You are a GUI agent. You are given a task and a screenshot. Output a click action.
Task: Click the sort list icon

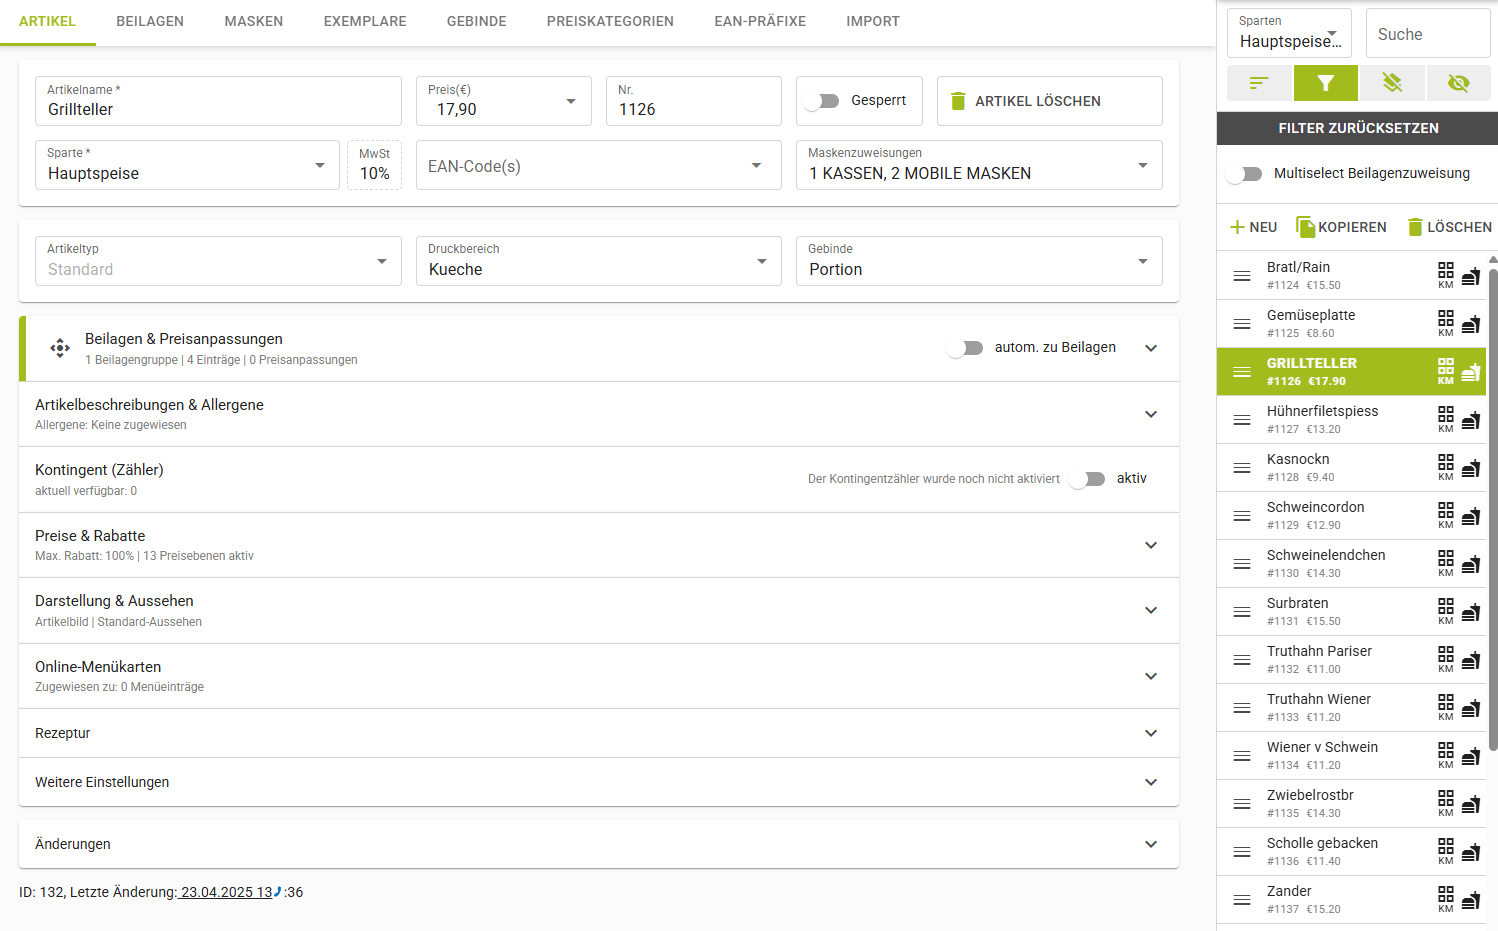[x=1259, y=83]
